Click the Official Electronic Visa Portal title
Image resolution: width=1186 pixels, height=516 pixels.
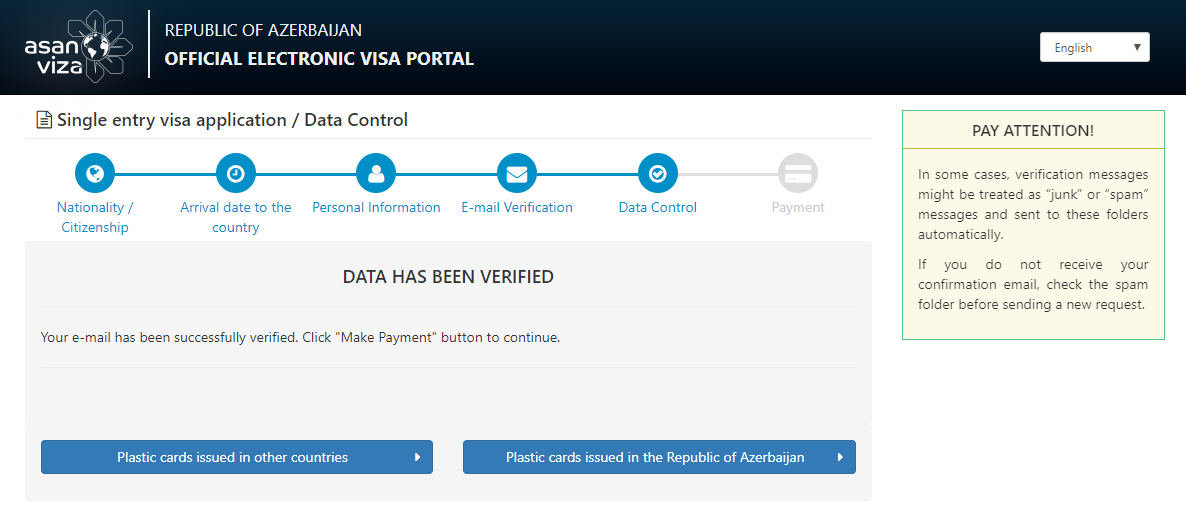pyautogui.click(x=319, y=59)
